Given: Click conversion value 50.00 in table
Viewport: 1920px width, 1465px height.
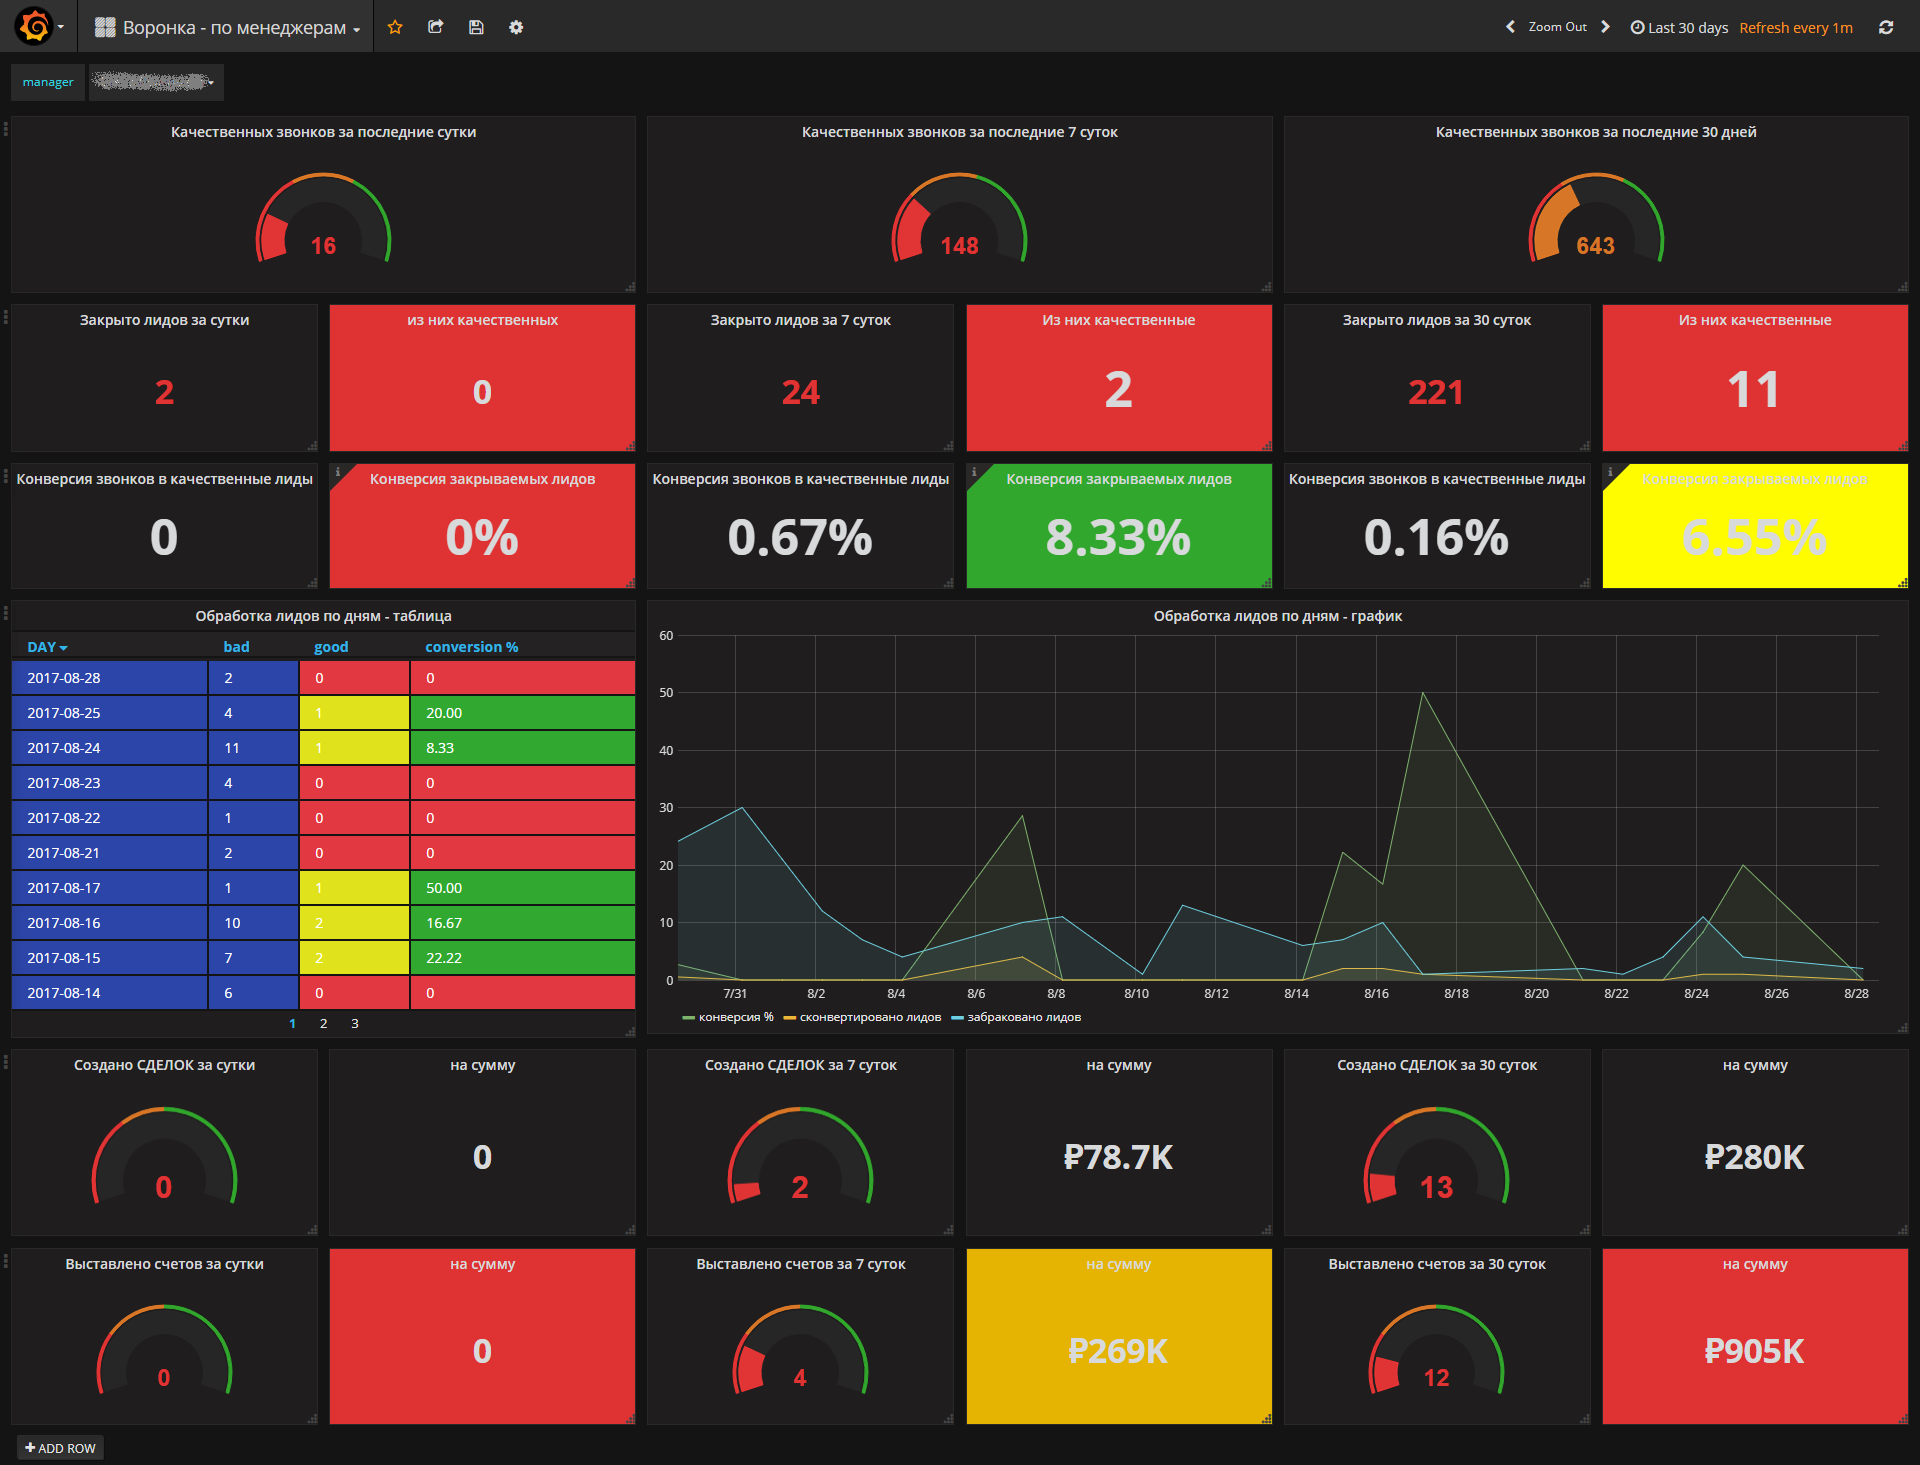Looking at the screenshot, I should (523, 888).
